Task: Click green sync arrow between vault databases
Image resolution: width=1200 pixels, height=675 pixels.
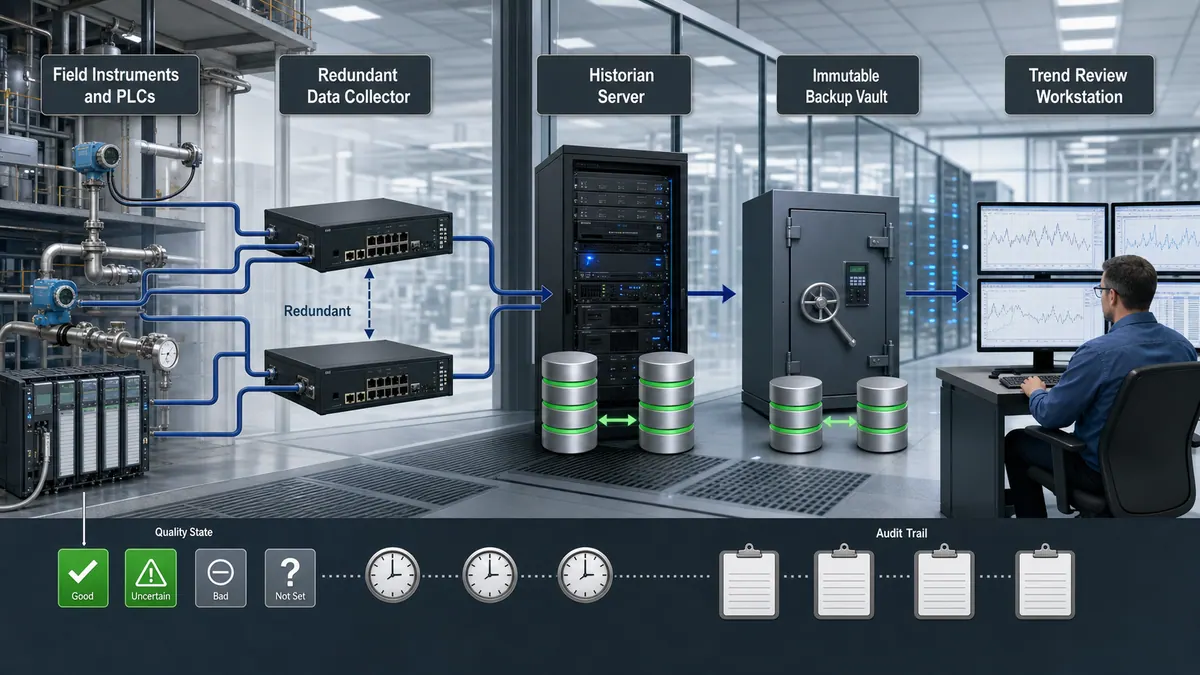Action: tap(840, 422)
